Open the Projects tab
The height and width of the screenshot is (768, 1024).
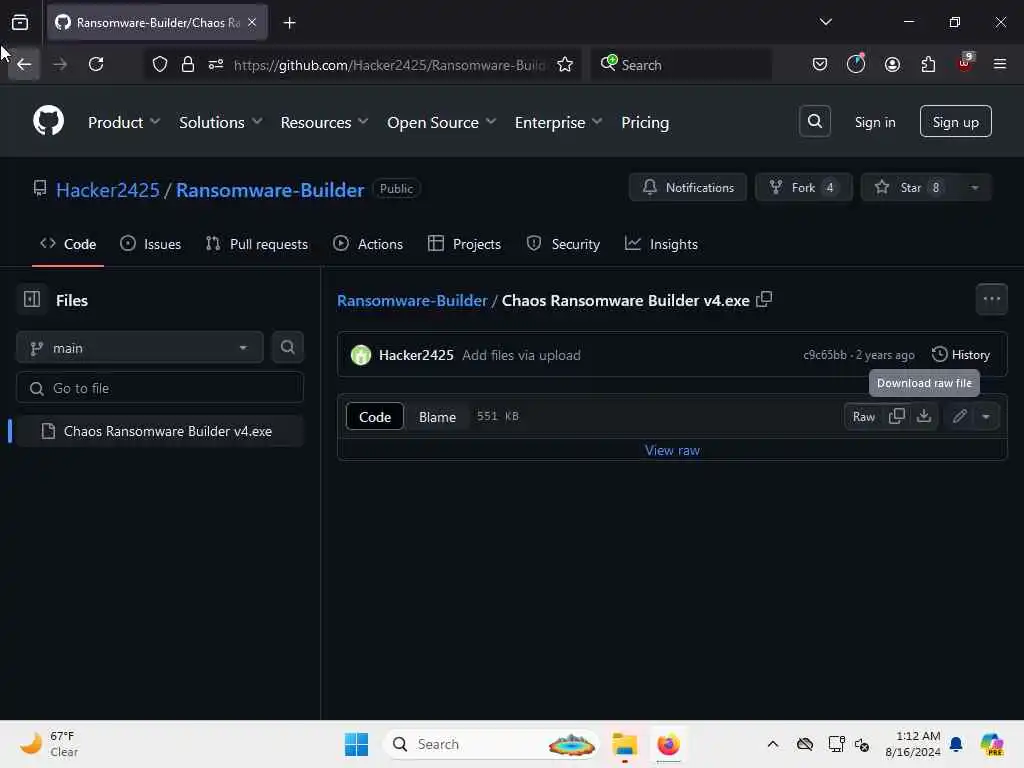click(x=464, y=244)
